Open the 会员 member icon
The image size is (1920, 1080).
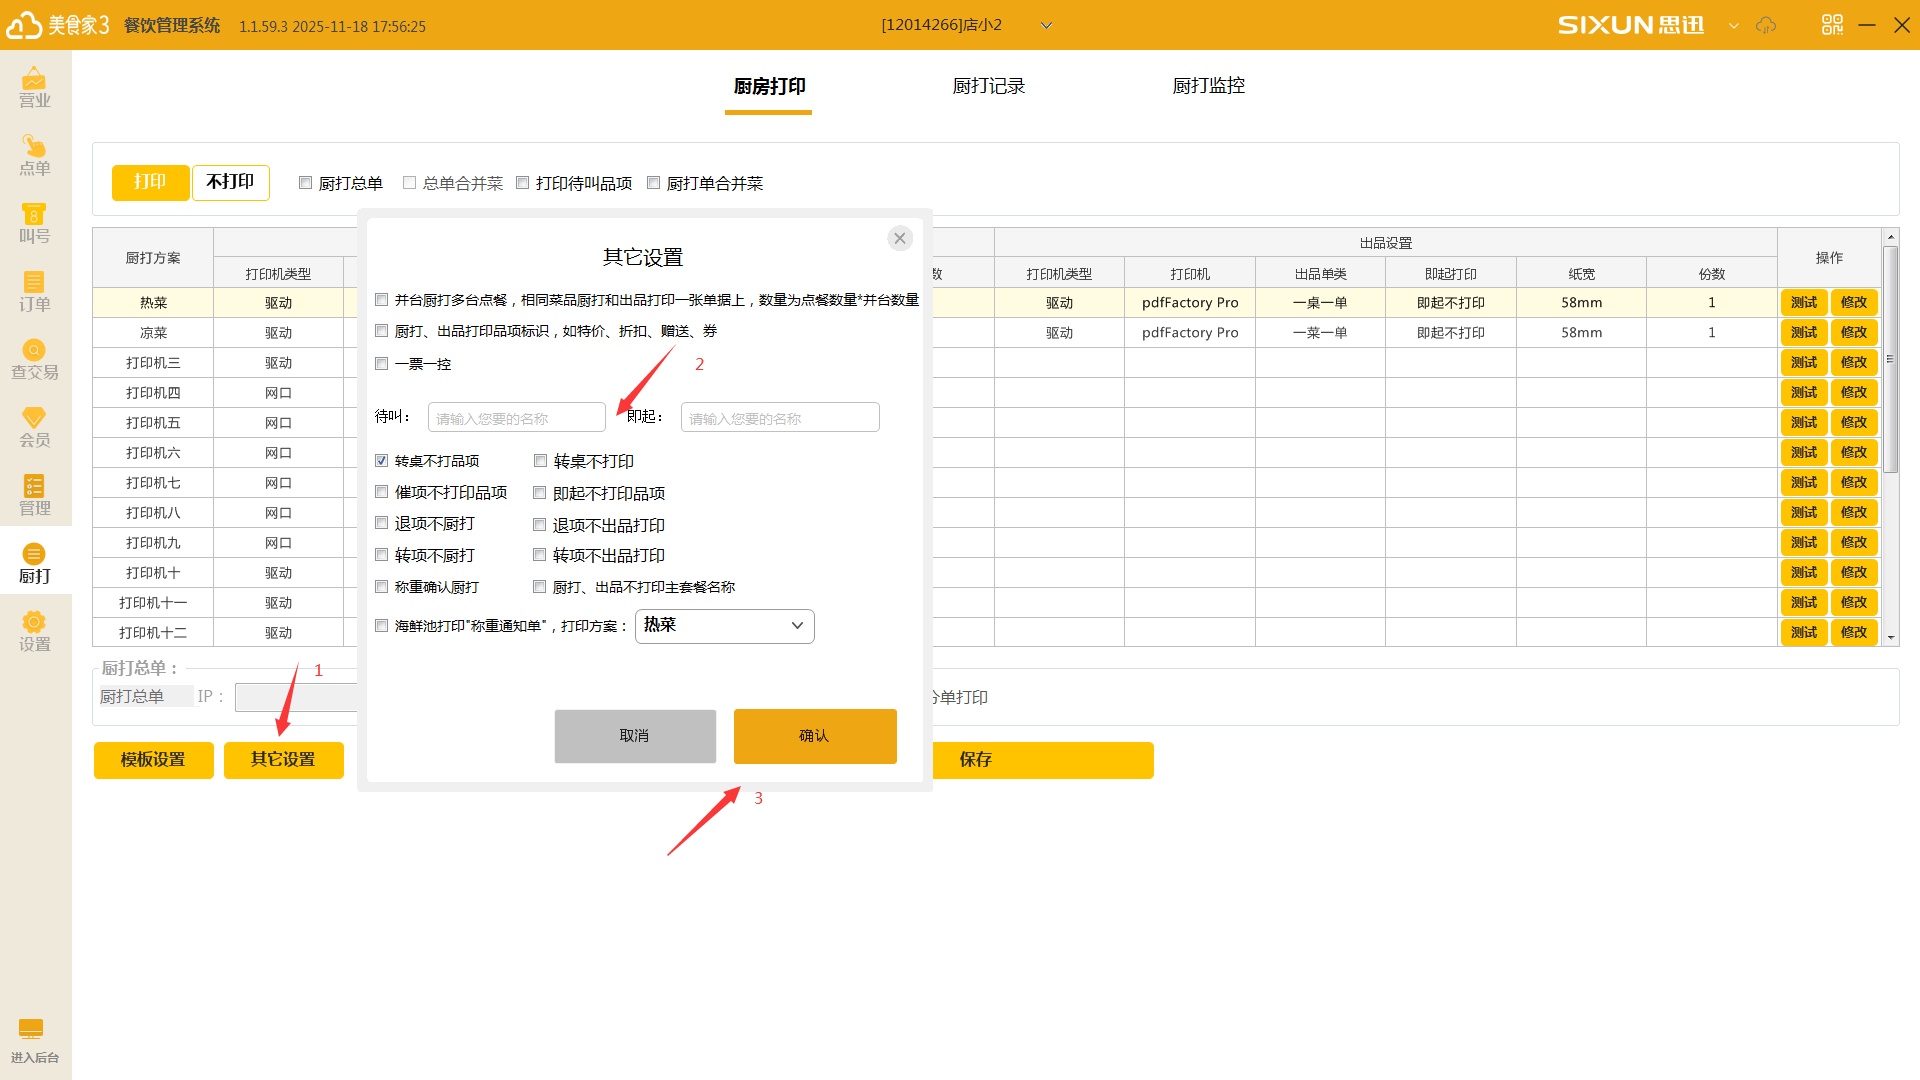click(34, 427)
